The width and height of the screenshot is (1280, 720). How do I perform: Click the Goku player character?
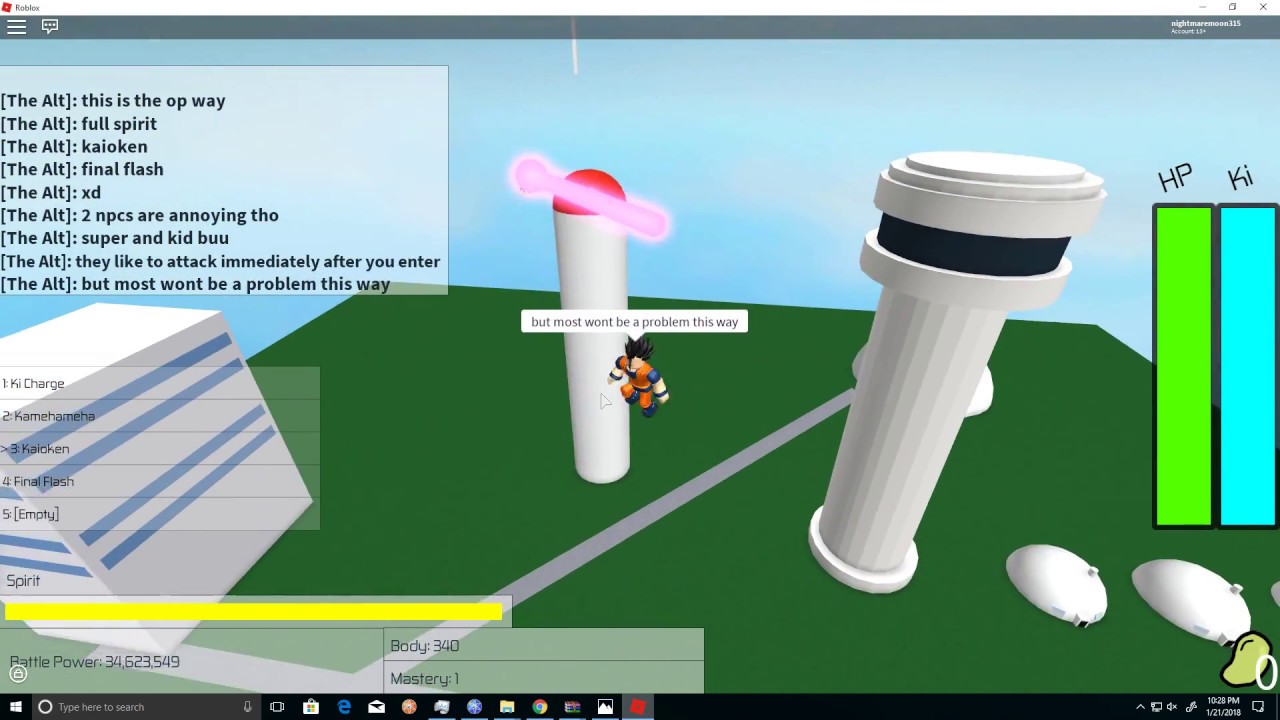(x=639, y=375)
